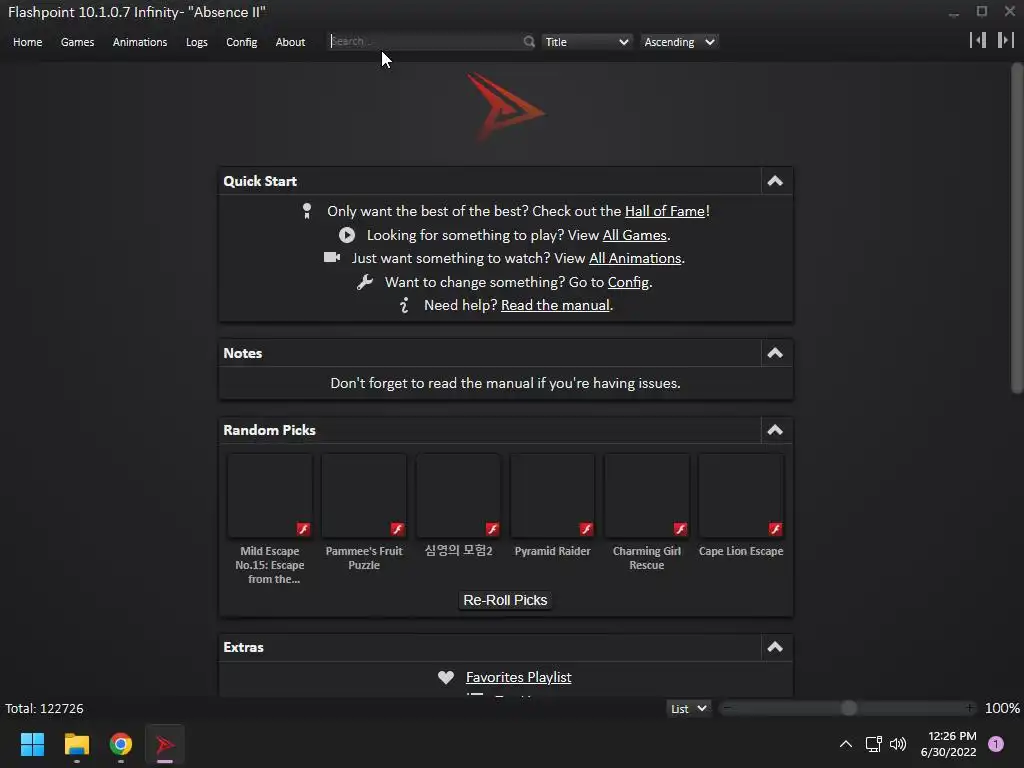Show hidden system tray icons

[x=846, y=744]
